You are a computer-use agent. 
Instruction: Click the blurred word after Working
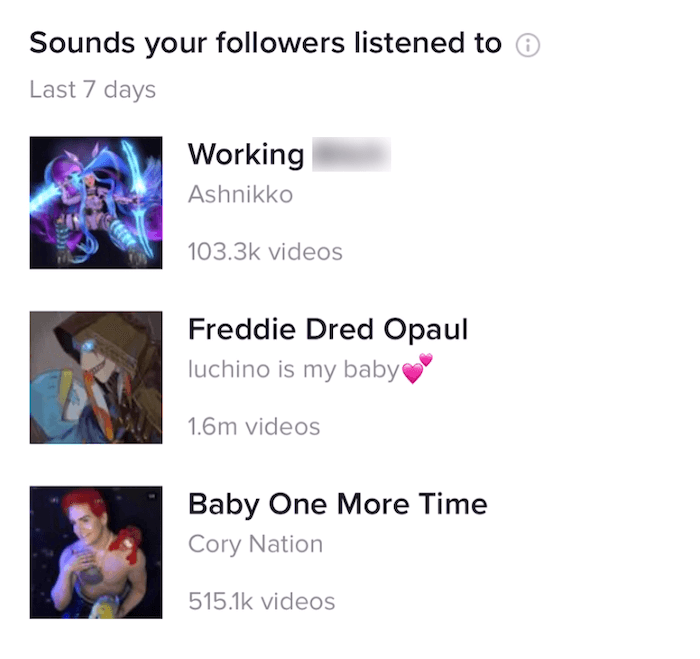351,154
